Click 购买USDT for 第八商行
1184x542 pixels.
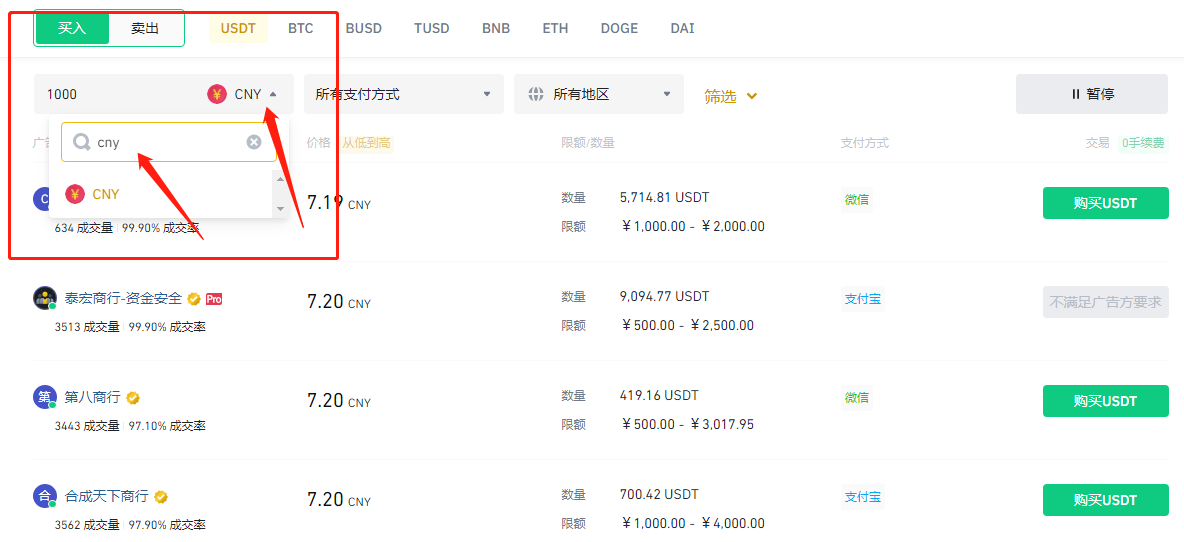pos(1105,401)
